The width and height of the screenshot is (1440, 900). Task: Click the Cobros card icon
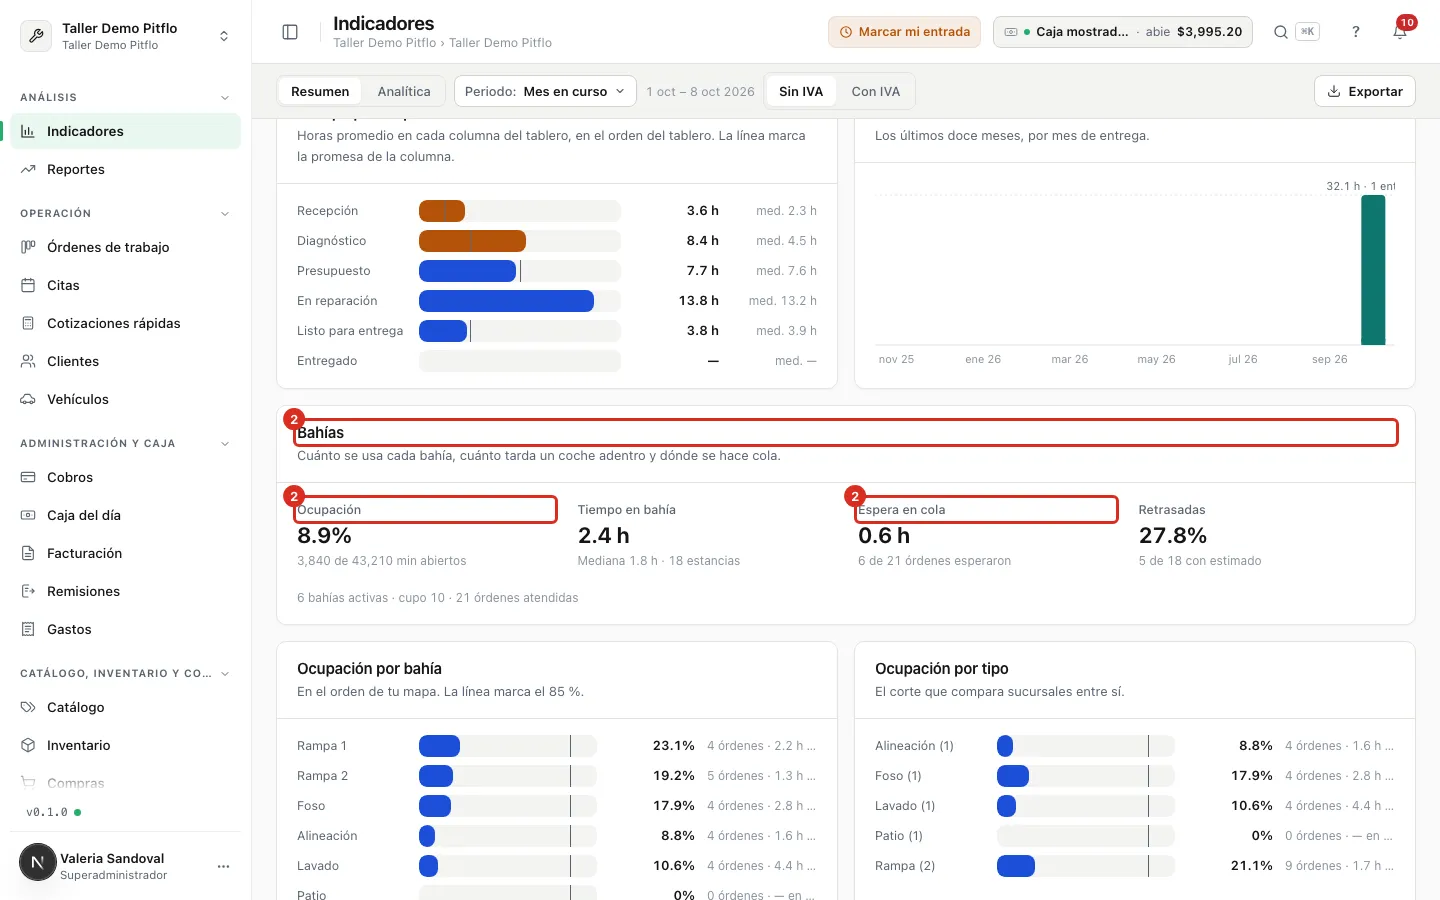coord(28,477)
